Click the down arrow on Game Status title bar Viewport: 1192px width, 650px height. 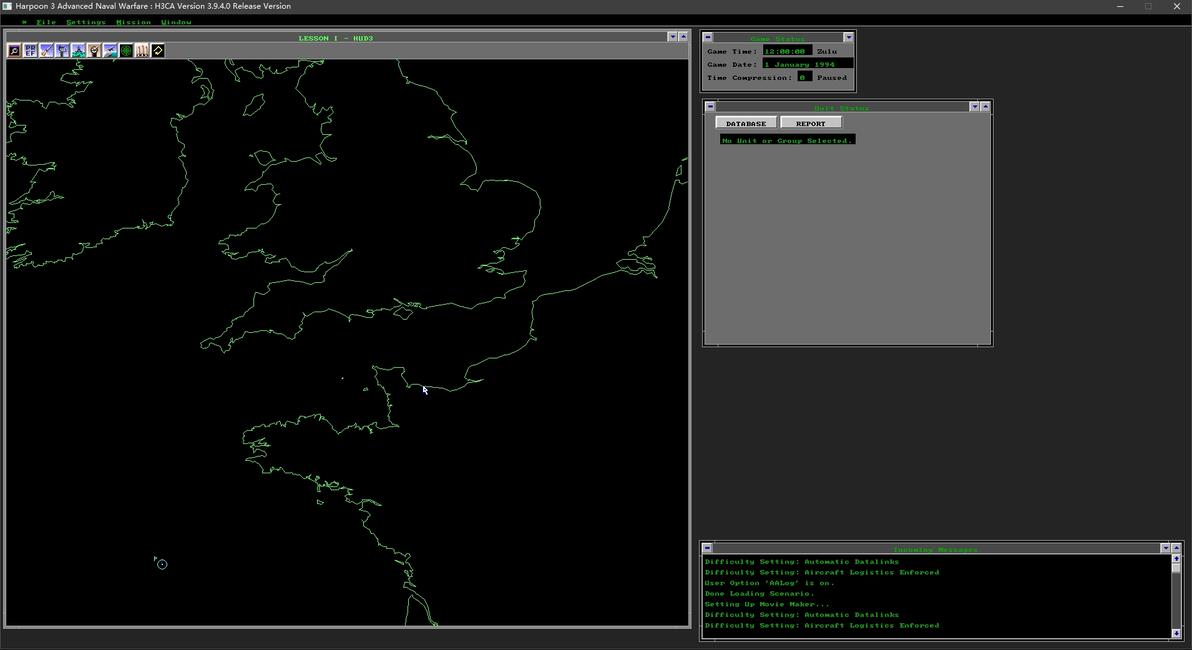point(848,38)
